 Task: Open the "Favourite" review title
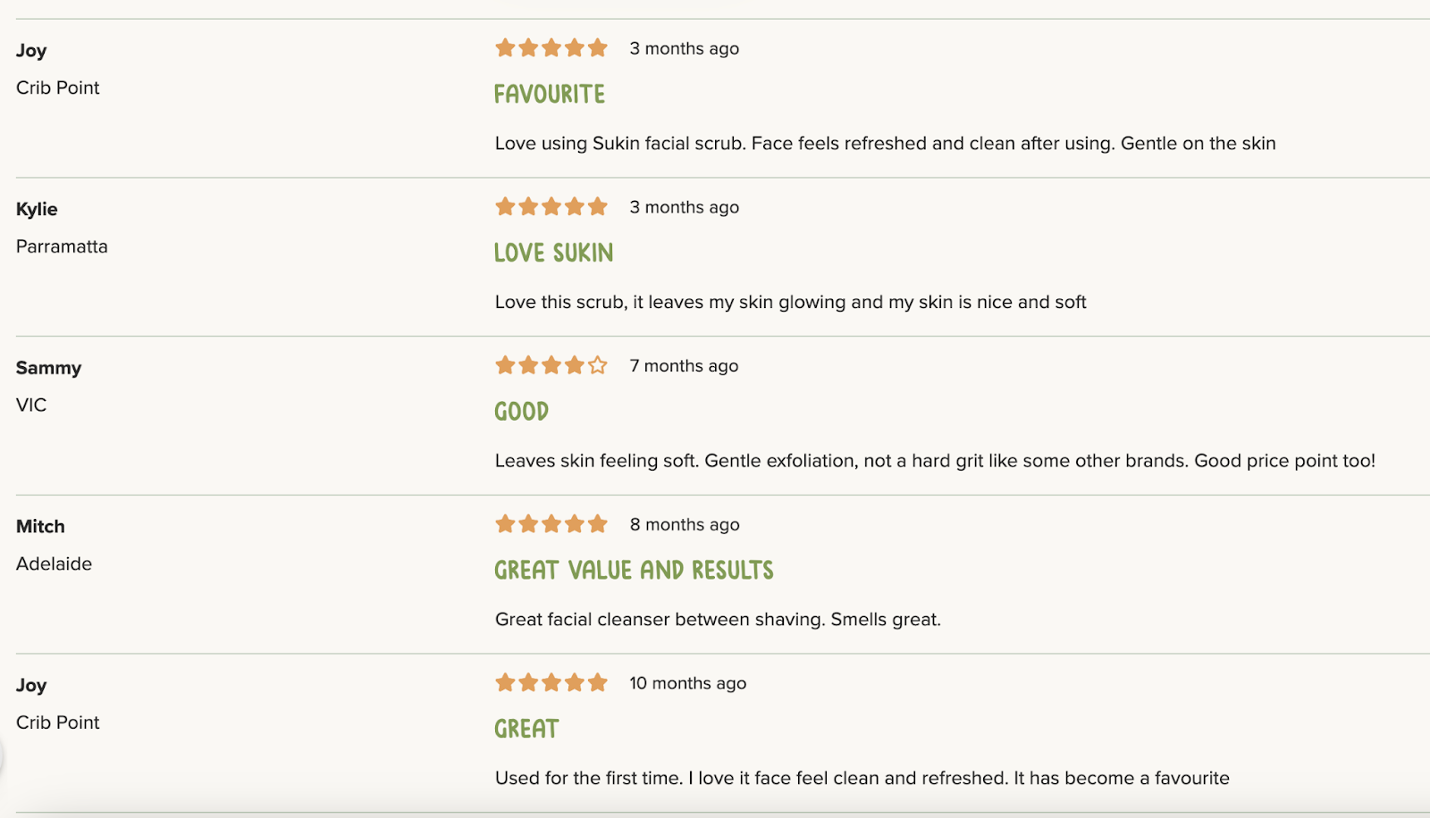tap(549, 94)
